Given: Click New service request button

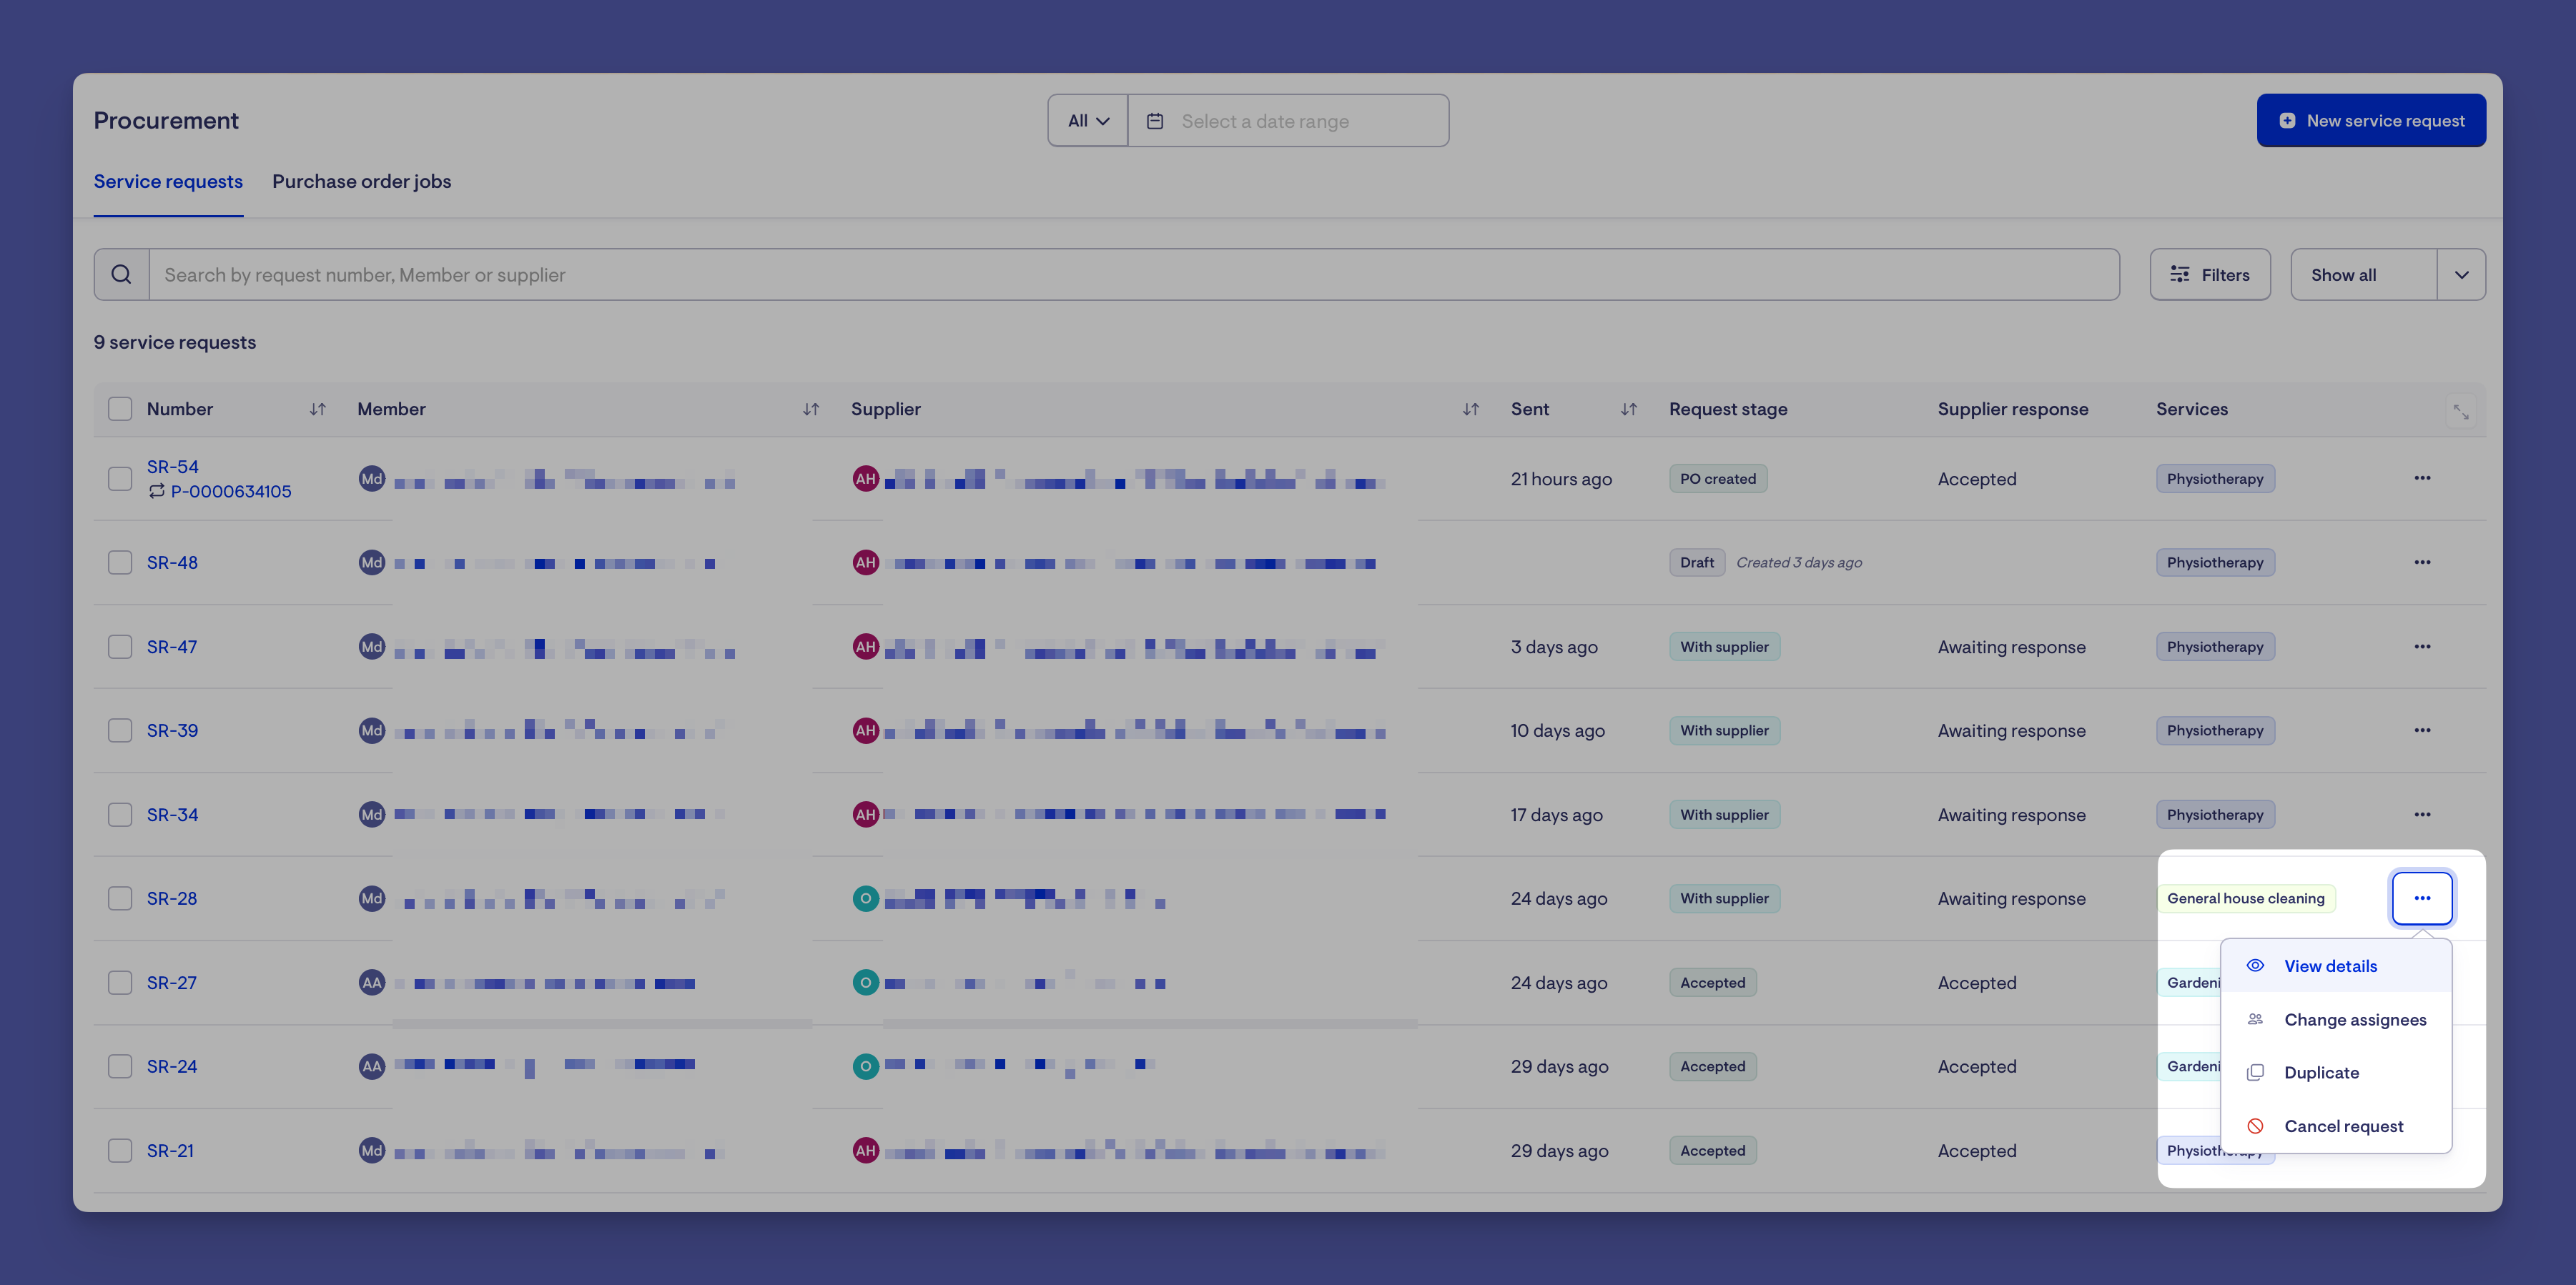Looking at the screenshot, I should point(2371,121).
